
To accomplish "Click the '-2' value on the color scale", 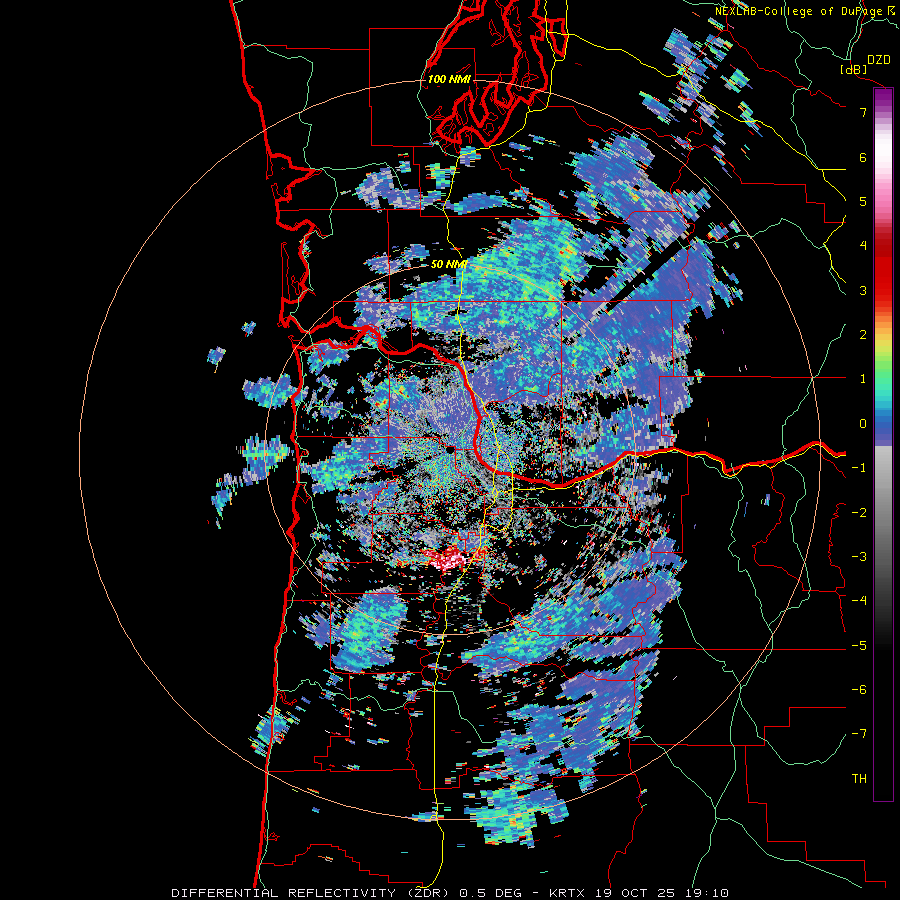I will click(859, 513).
